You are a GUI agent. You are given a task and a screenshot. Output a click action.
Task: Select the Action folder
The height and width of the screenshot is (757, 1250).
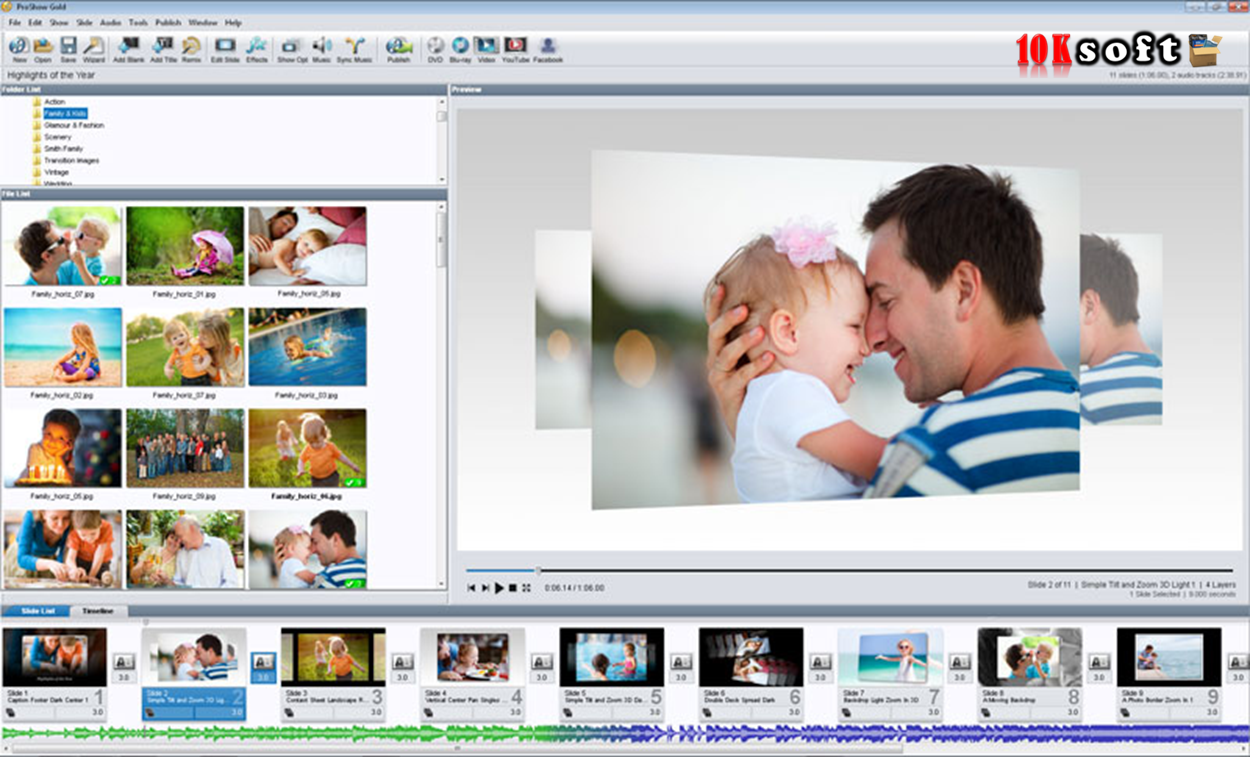click(x=54, y=102)
